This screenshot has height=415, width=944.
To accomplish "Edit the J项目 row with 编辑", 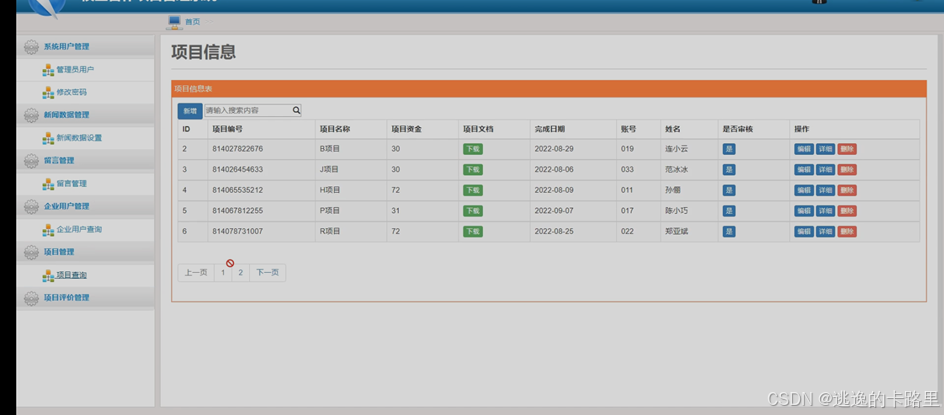I will [804, 170].
